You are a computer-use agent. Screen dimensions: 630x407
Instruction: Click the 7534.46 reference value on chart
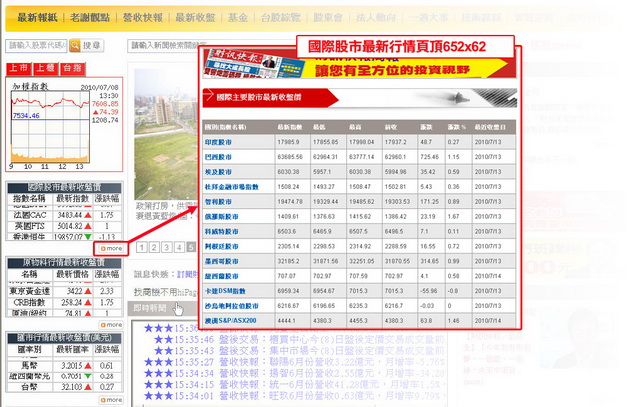[x=26, y=116]
